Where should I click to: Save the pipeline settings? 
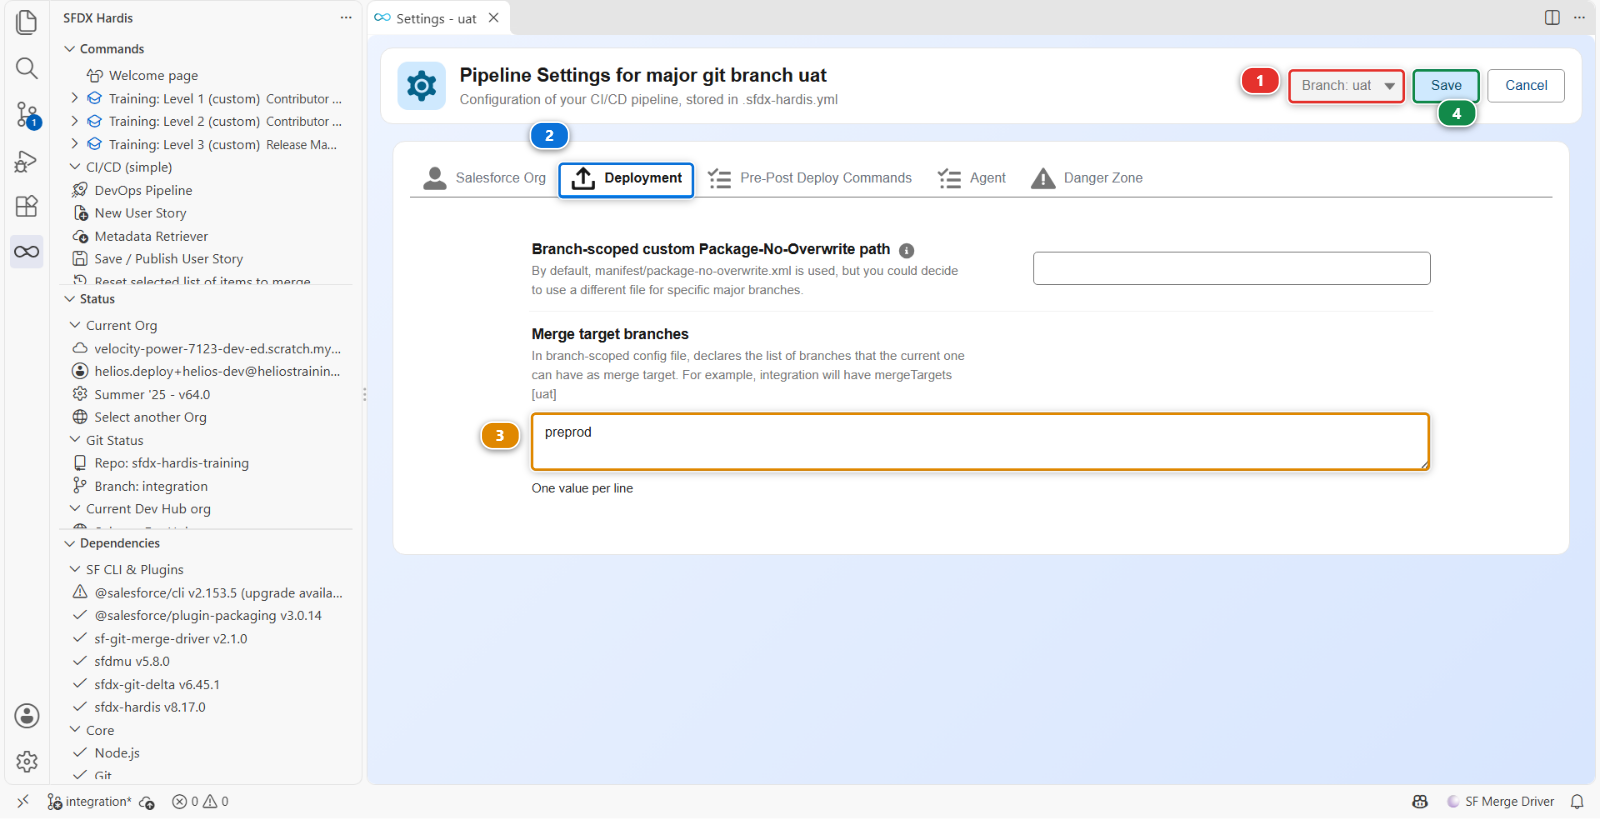(1446, 86)
